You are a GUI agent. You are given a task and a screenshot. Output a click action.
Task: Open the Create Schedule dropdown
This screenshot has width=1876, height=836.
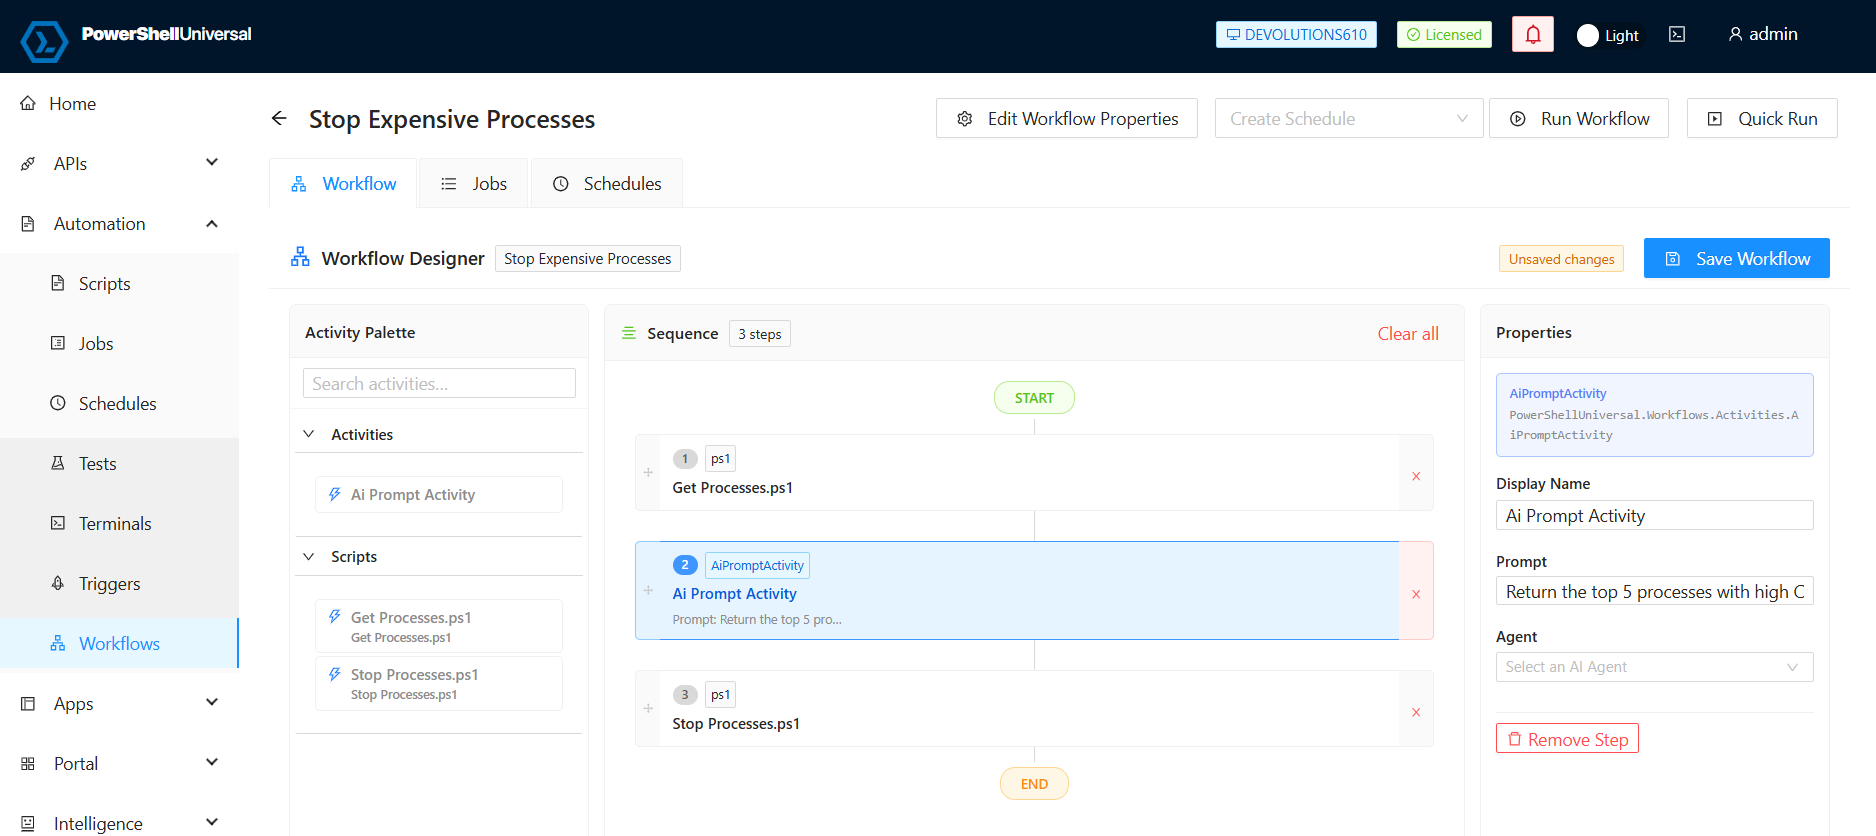tap(1349, 118)
